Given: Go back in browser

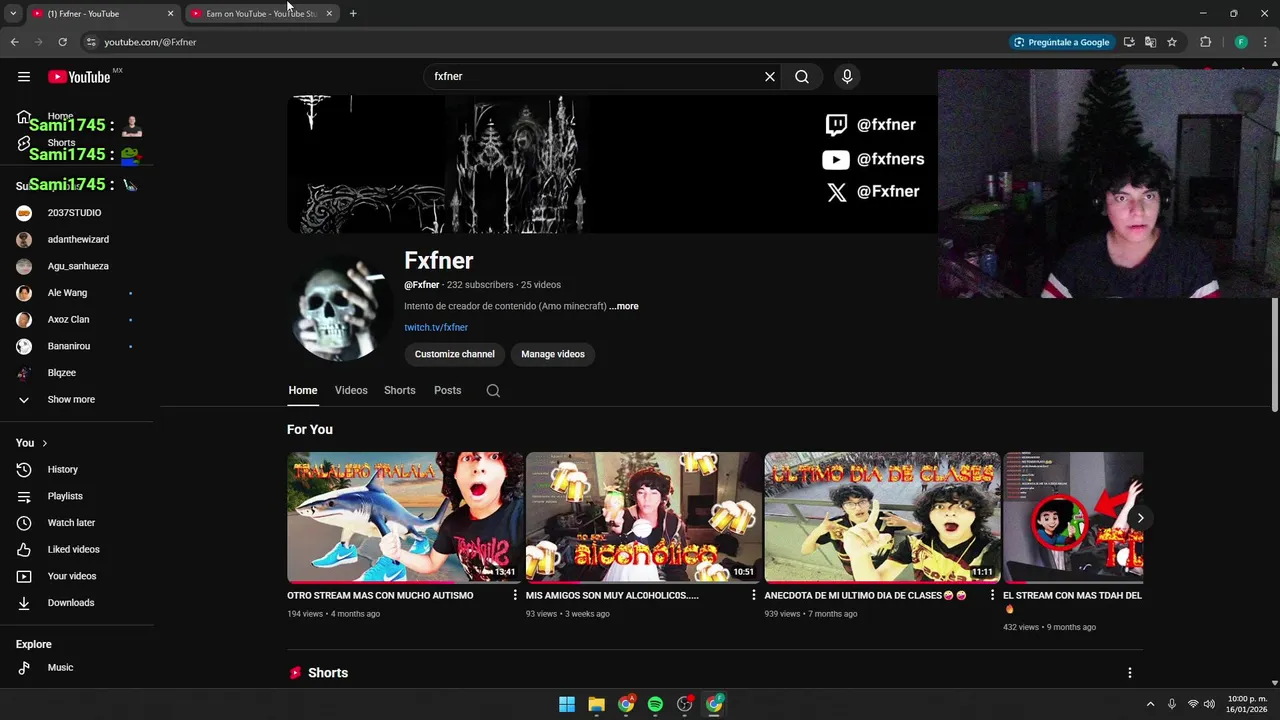Looking at the screenshot, I should pyautogui.click(x=14, y=42).
